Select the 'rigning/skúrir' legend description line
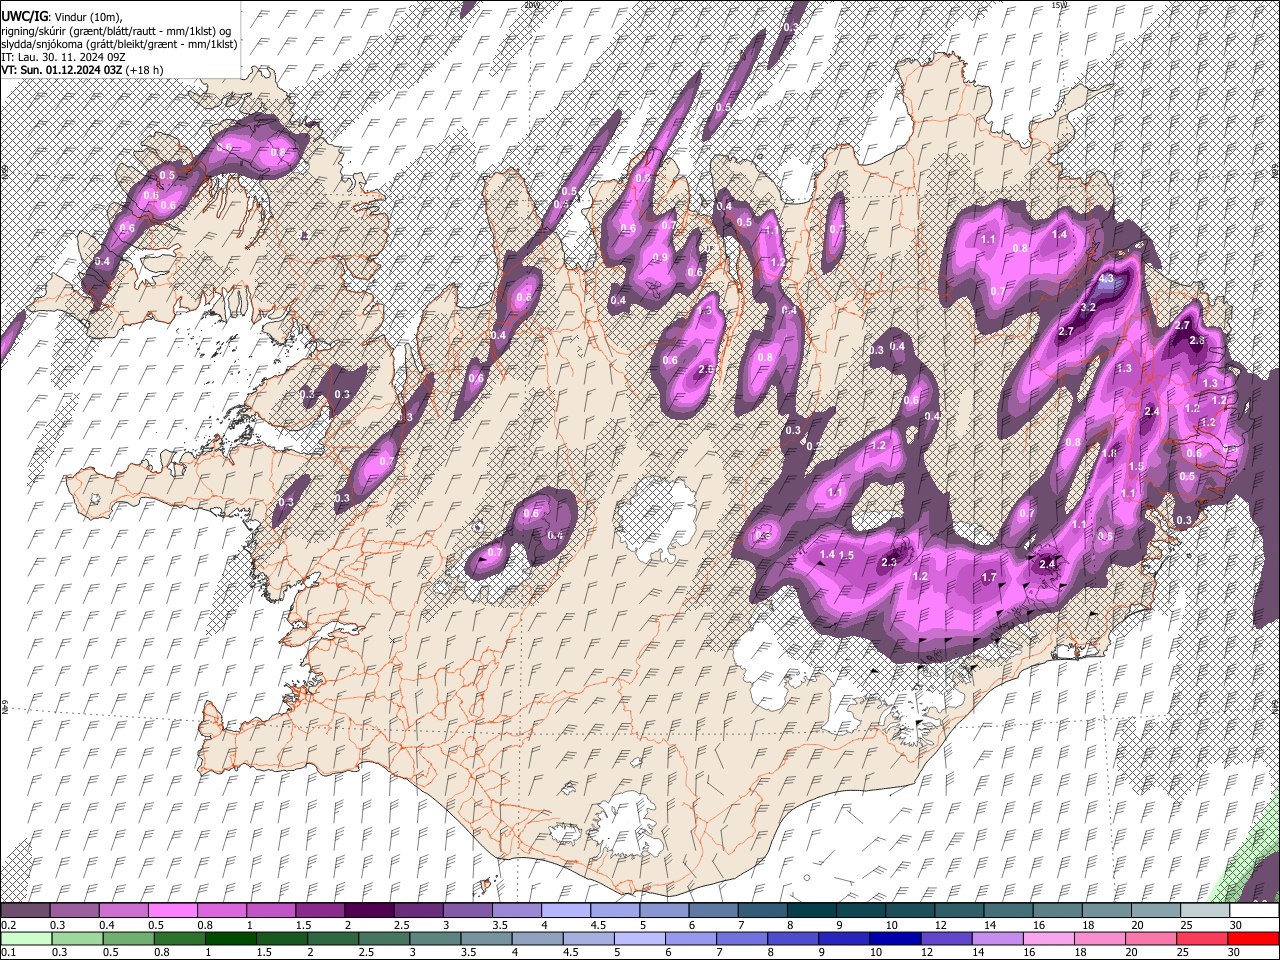The height and width of the screenshot is (960, 1280). (x=116, y=31)
